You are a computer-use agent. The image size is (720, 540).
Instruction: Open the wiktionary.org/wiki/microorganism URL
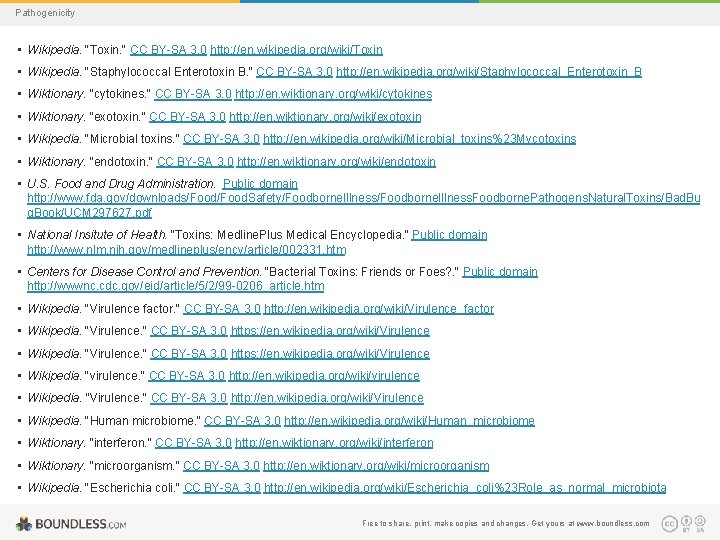[376, 466]
